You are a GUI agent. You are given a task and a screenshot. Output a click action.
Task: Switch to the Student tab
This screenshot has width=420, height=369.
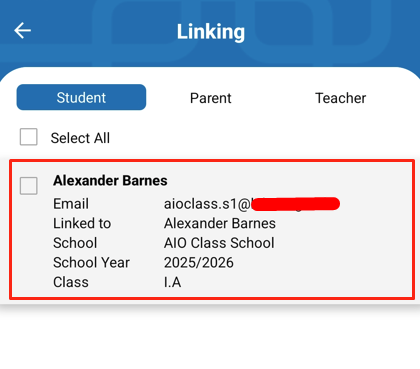[81, 97]
